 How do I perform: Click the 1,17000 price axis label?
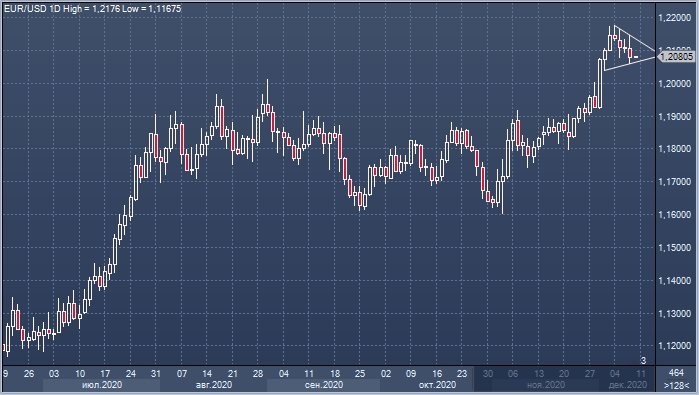[x=674, y=181]
